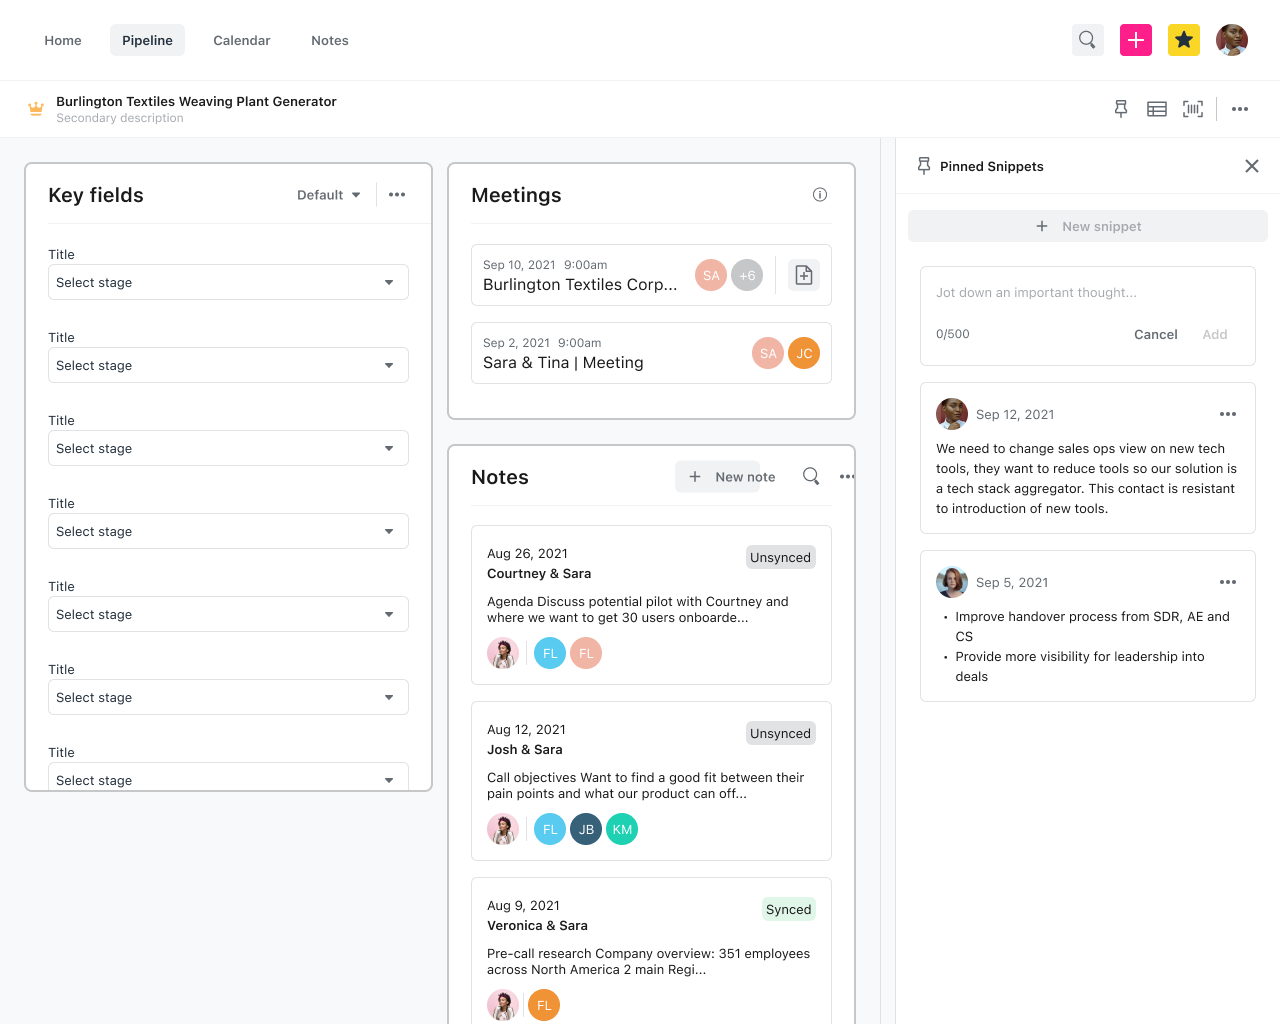The height and width of the screenshot is (1024, 1280).
Task: Open more options for the Sep 12, 2021 snippet
Action: tap(1228, 414)
